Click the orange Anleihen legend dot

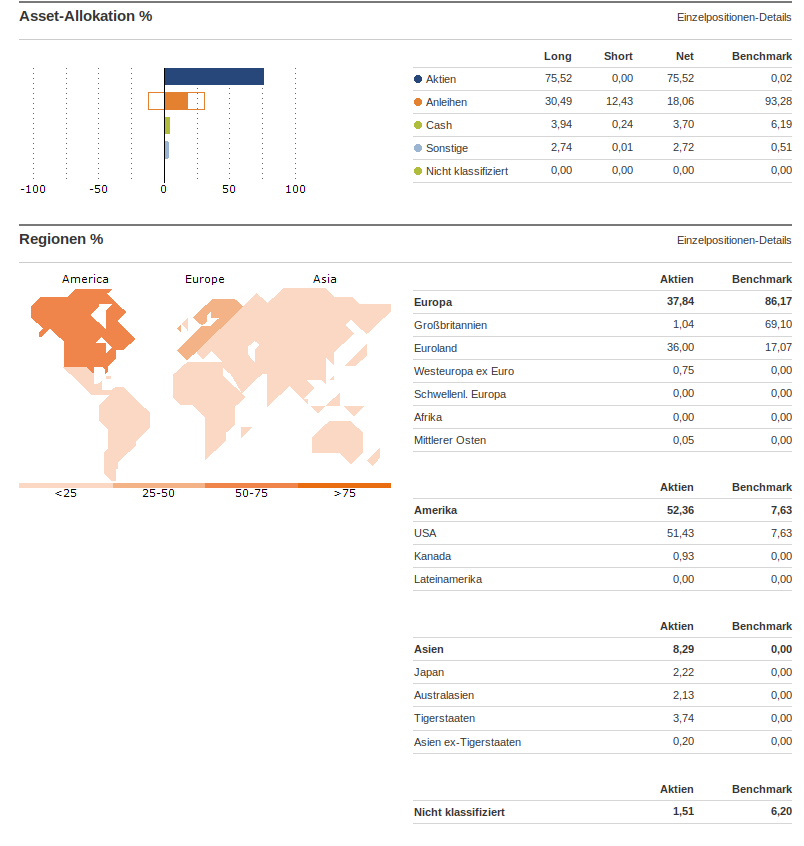418,102
